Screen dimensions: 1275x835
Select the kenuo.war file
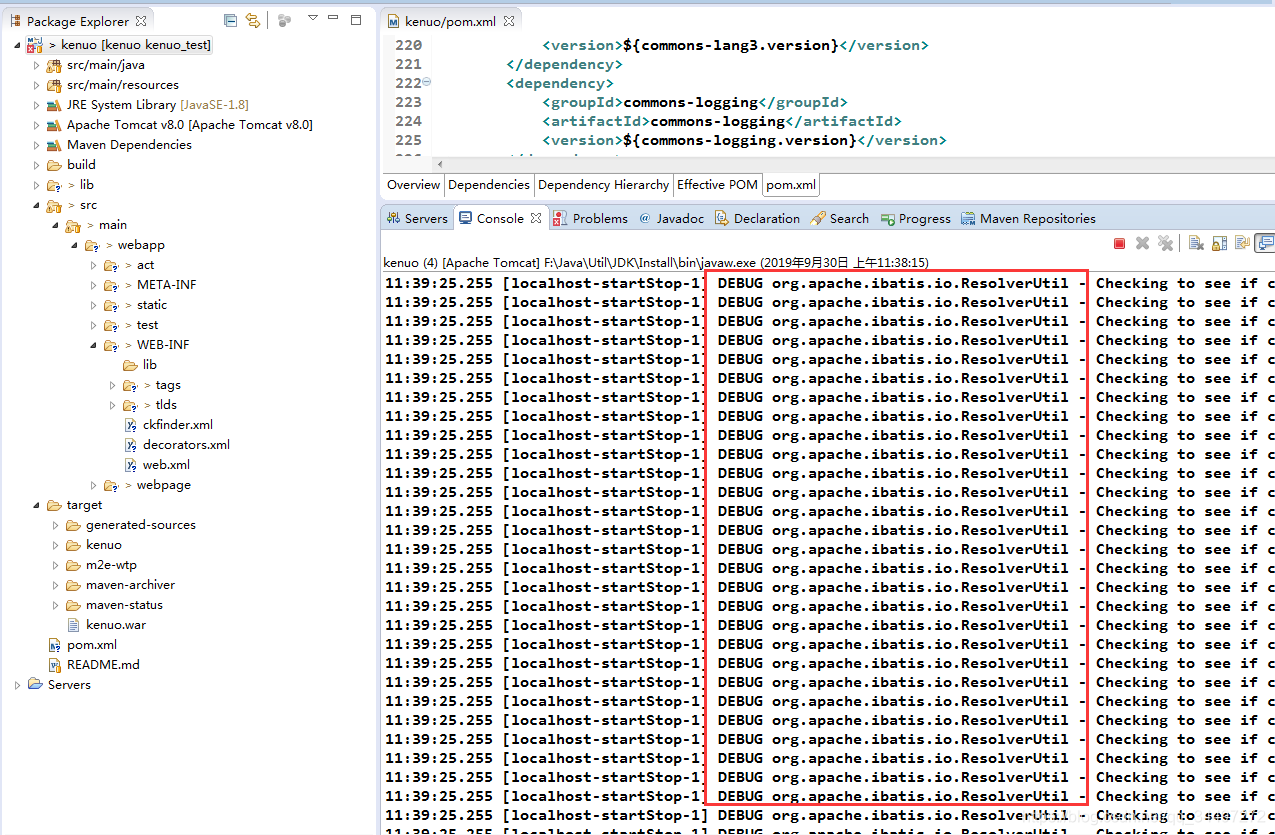tap(116, 625)
